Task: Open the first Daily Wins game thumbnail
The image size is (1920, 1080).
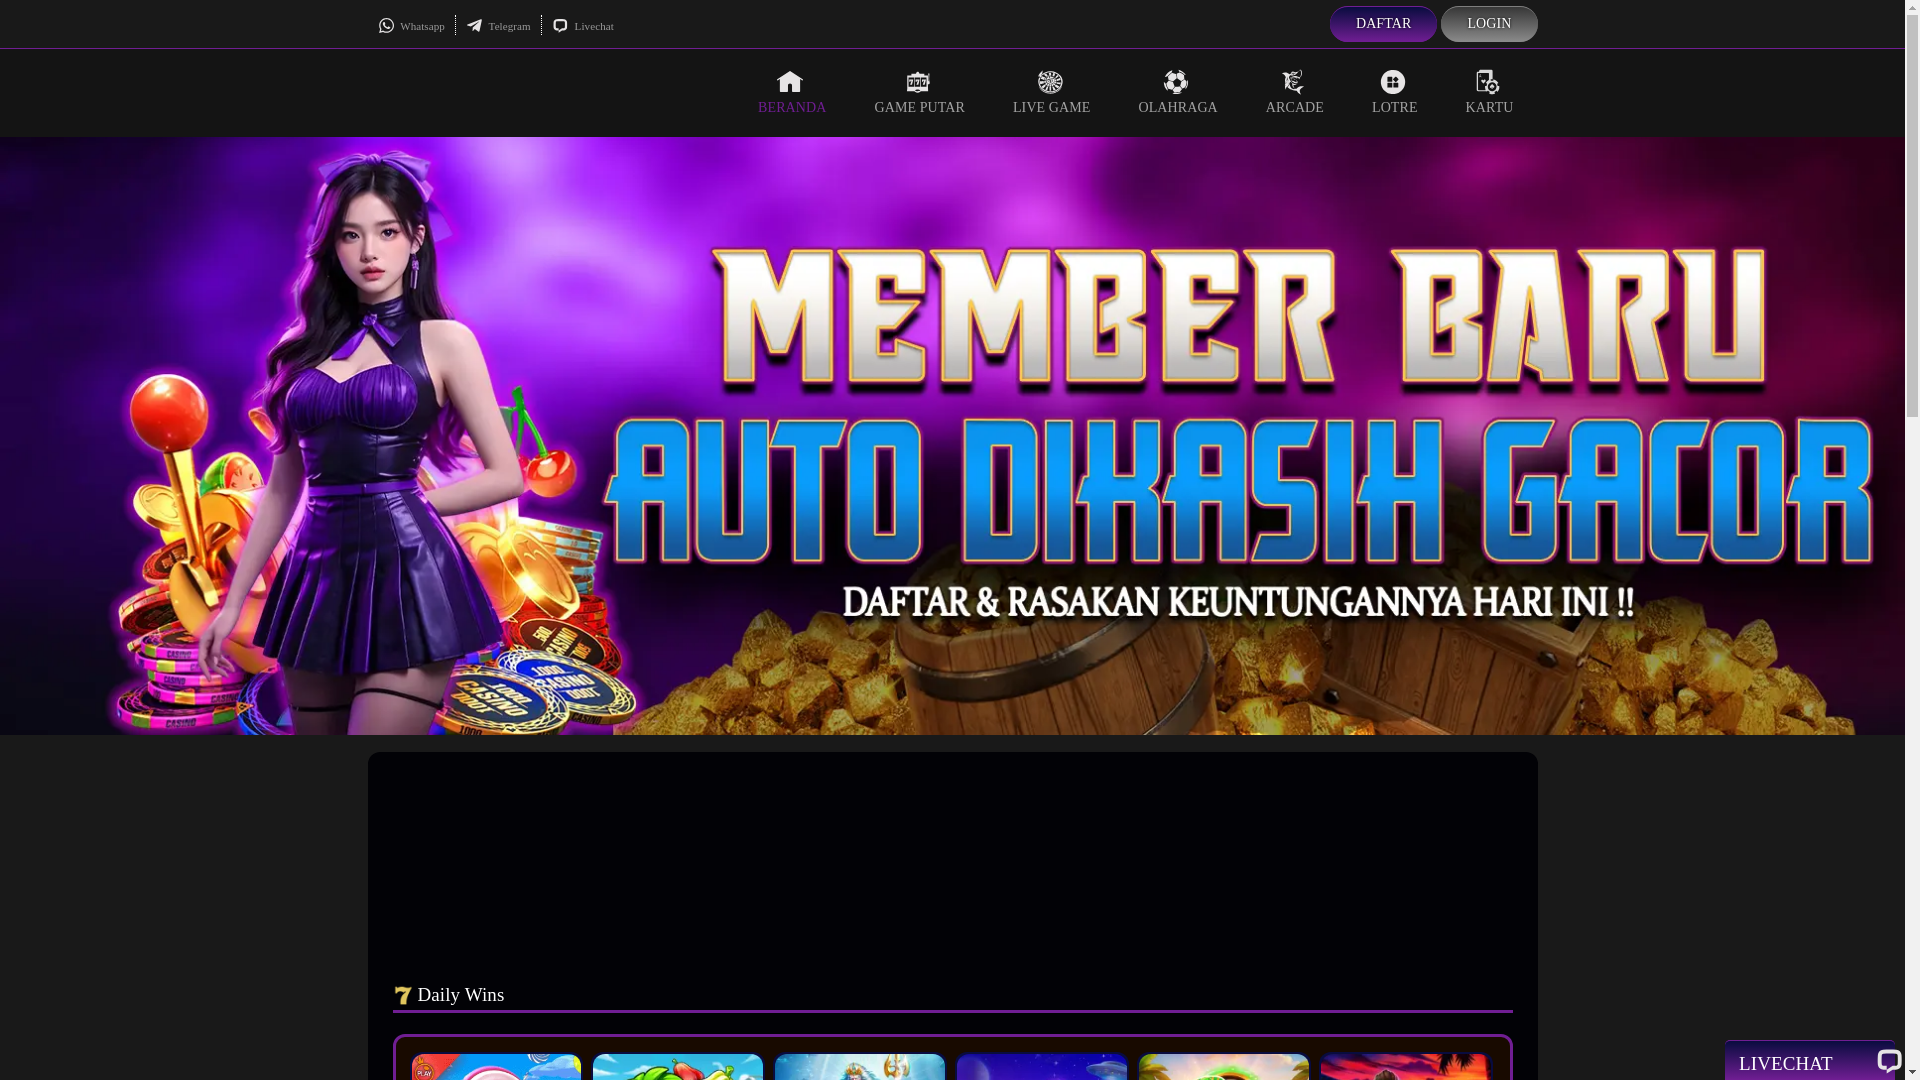Action: (496, 1066)
